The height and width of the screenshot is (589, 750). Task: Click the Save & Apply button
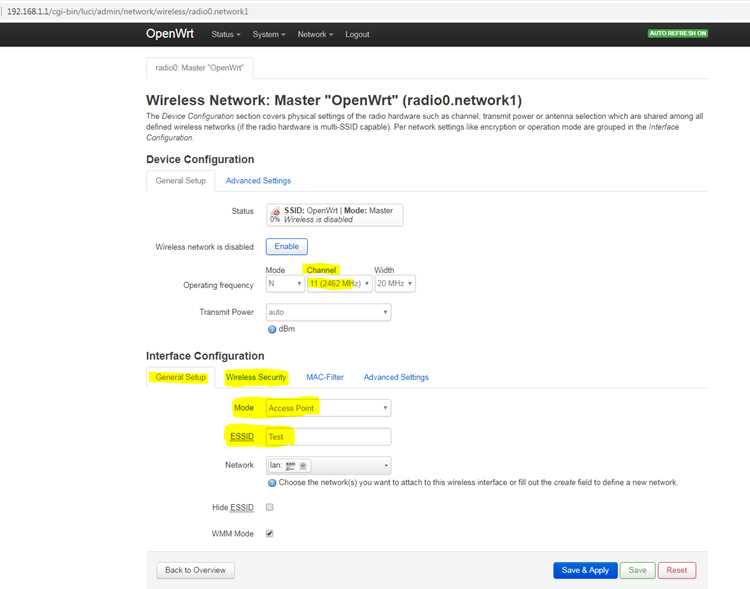585,570
